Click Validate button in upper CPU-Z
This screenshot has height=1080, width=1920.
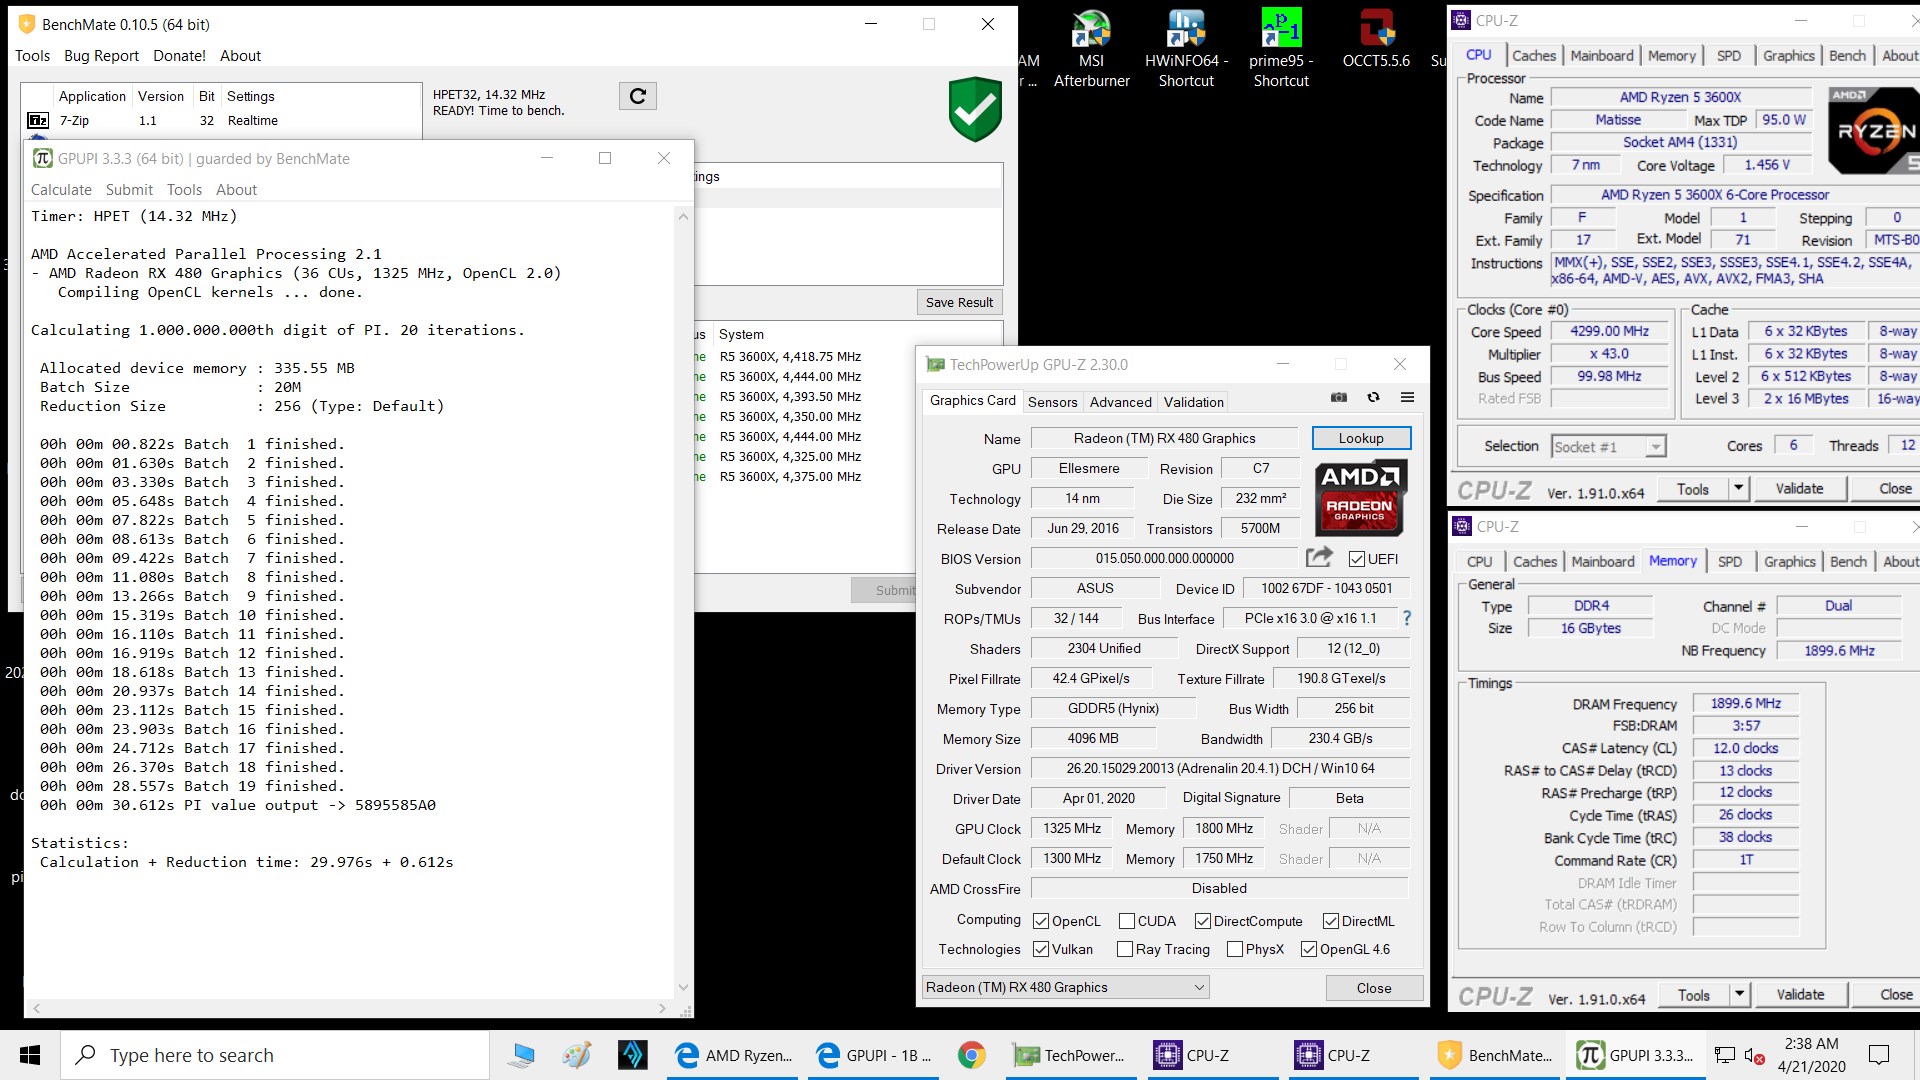point(1799,489)
